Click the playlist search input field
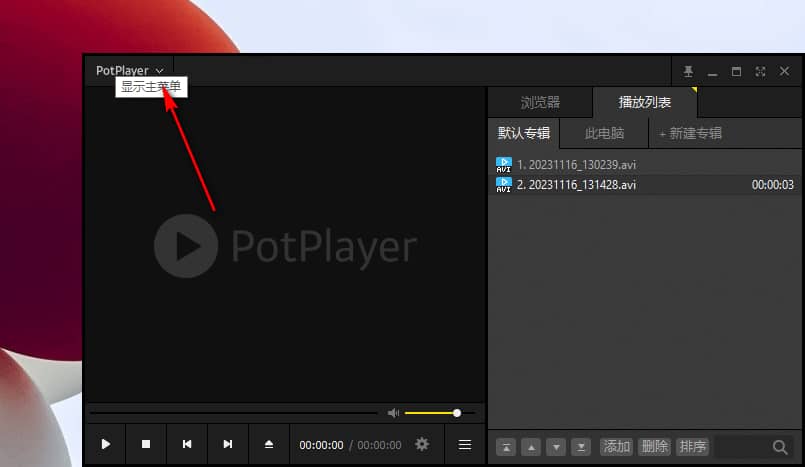This screenshot has height=467, width=805. 742,447
